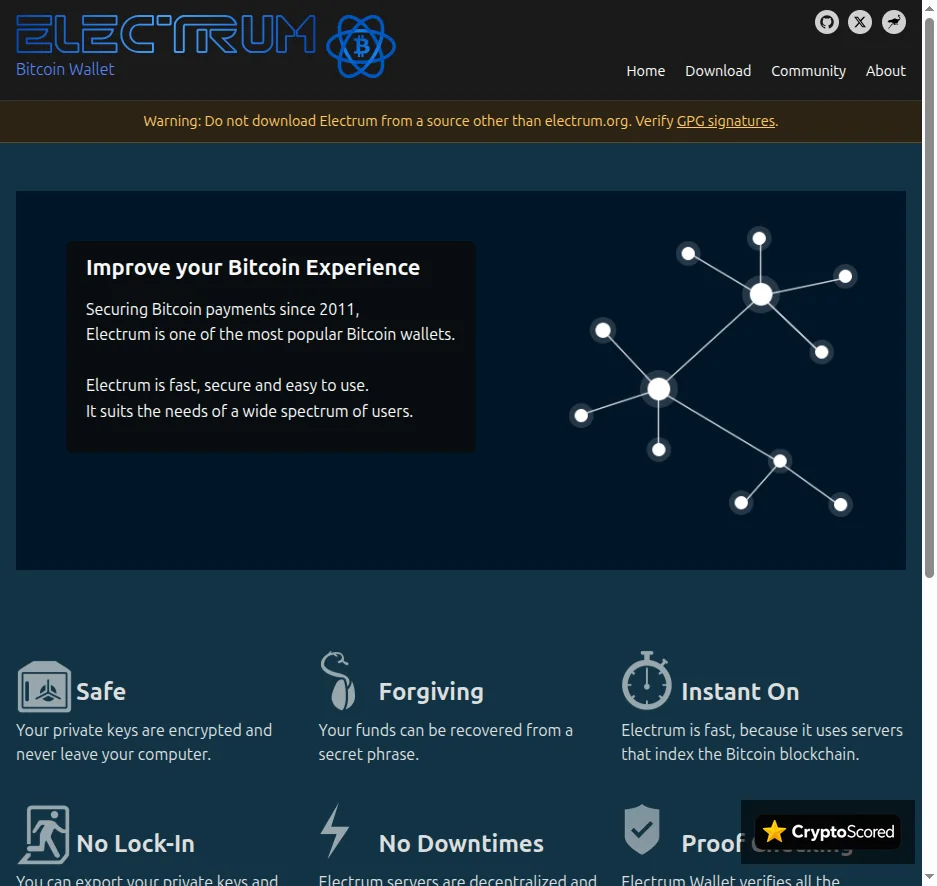Click the 'Warning: Do not download Electrum' banner text

point(461,121)
